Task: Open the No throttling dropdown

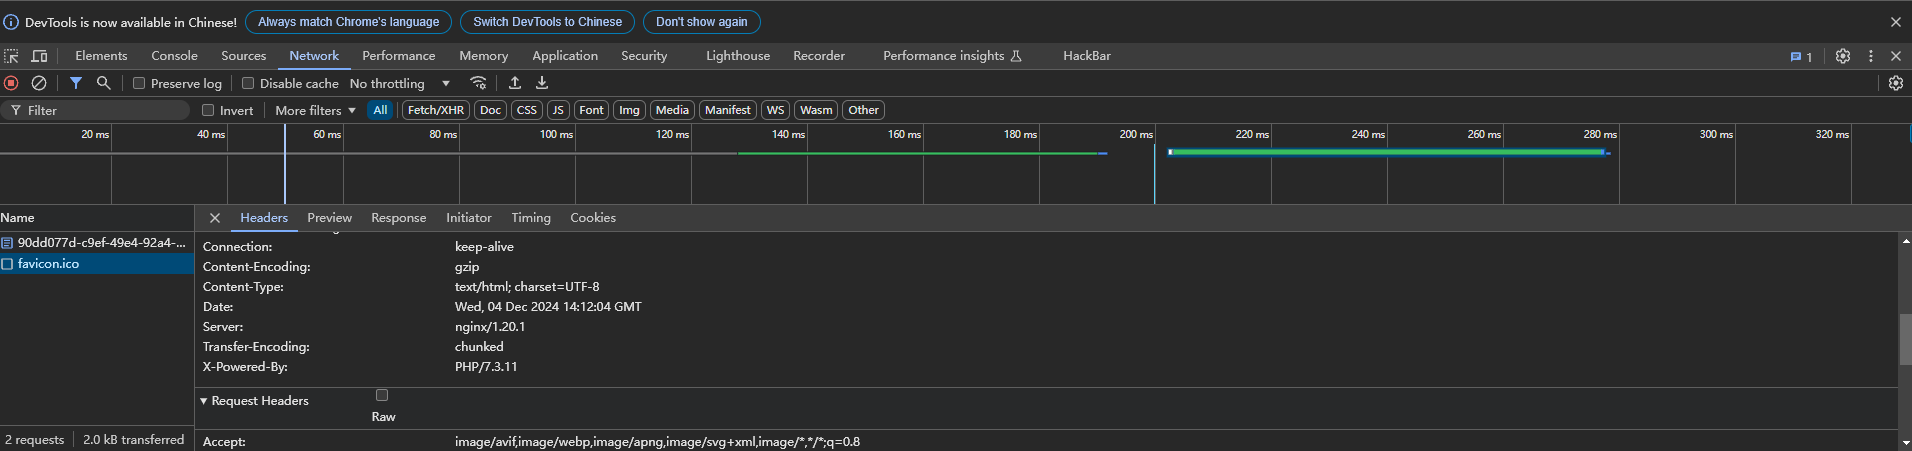Action: pyautogui.click(x=399, y=84)
